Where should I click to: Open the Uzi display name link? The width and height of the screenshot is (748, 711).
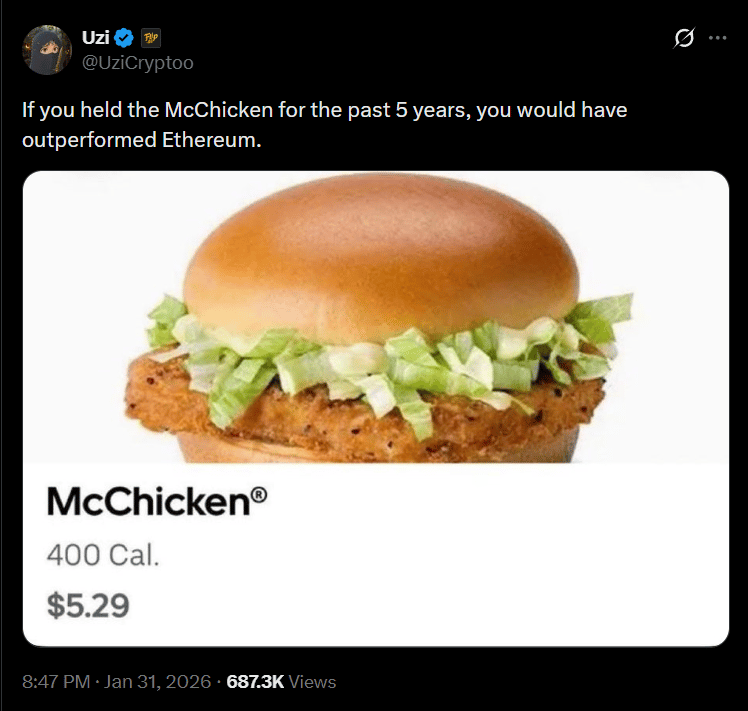95,37
